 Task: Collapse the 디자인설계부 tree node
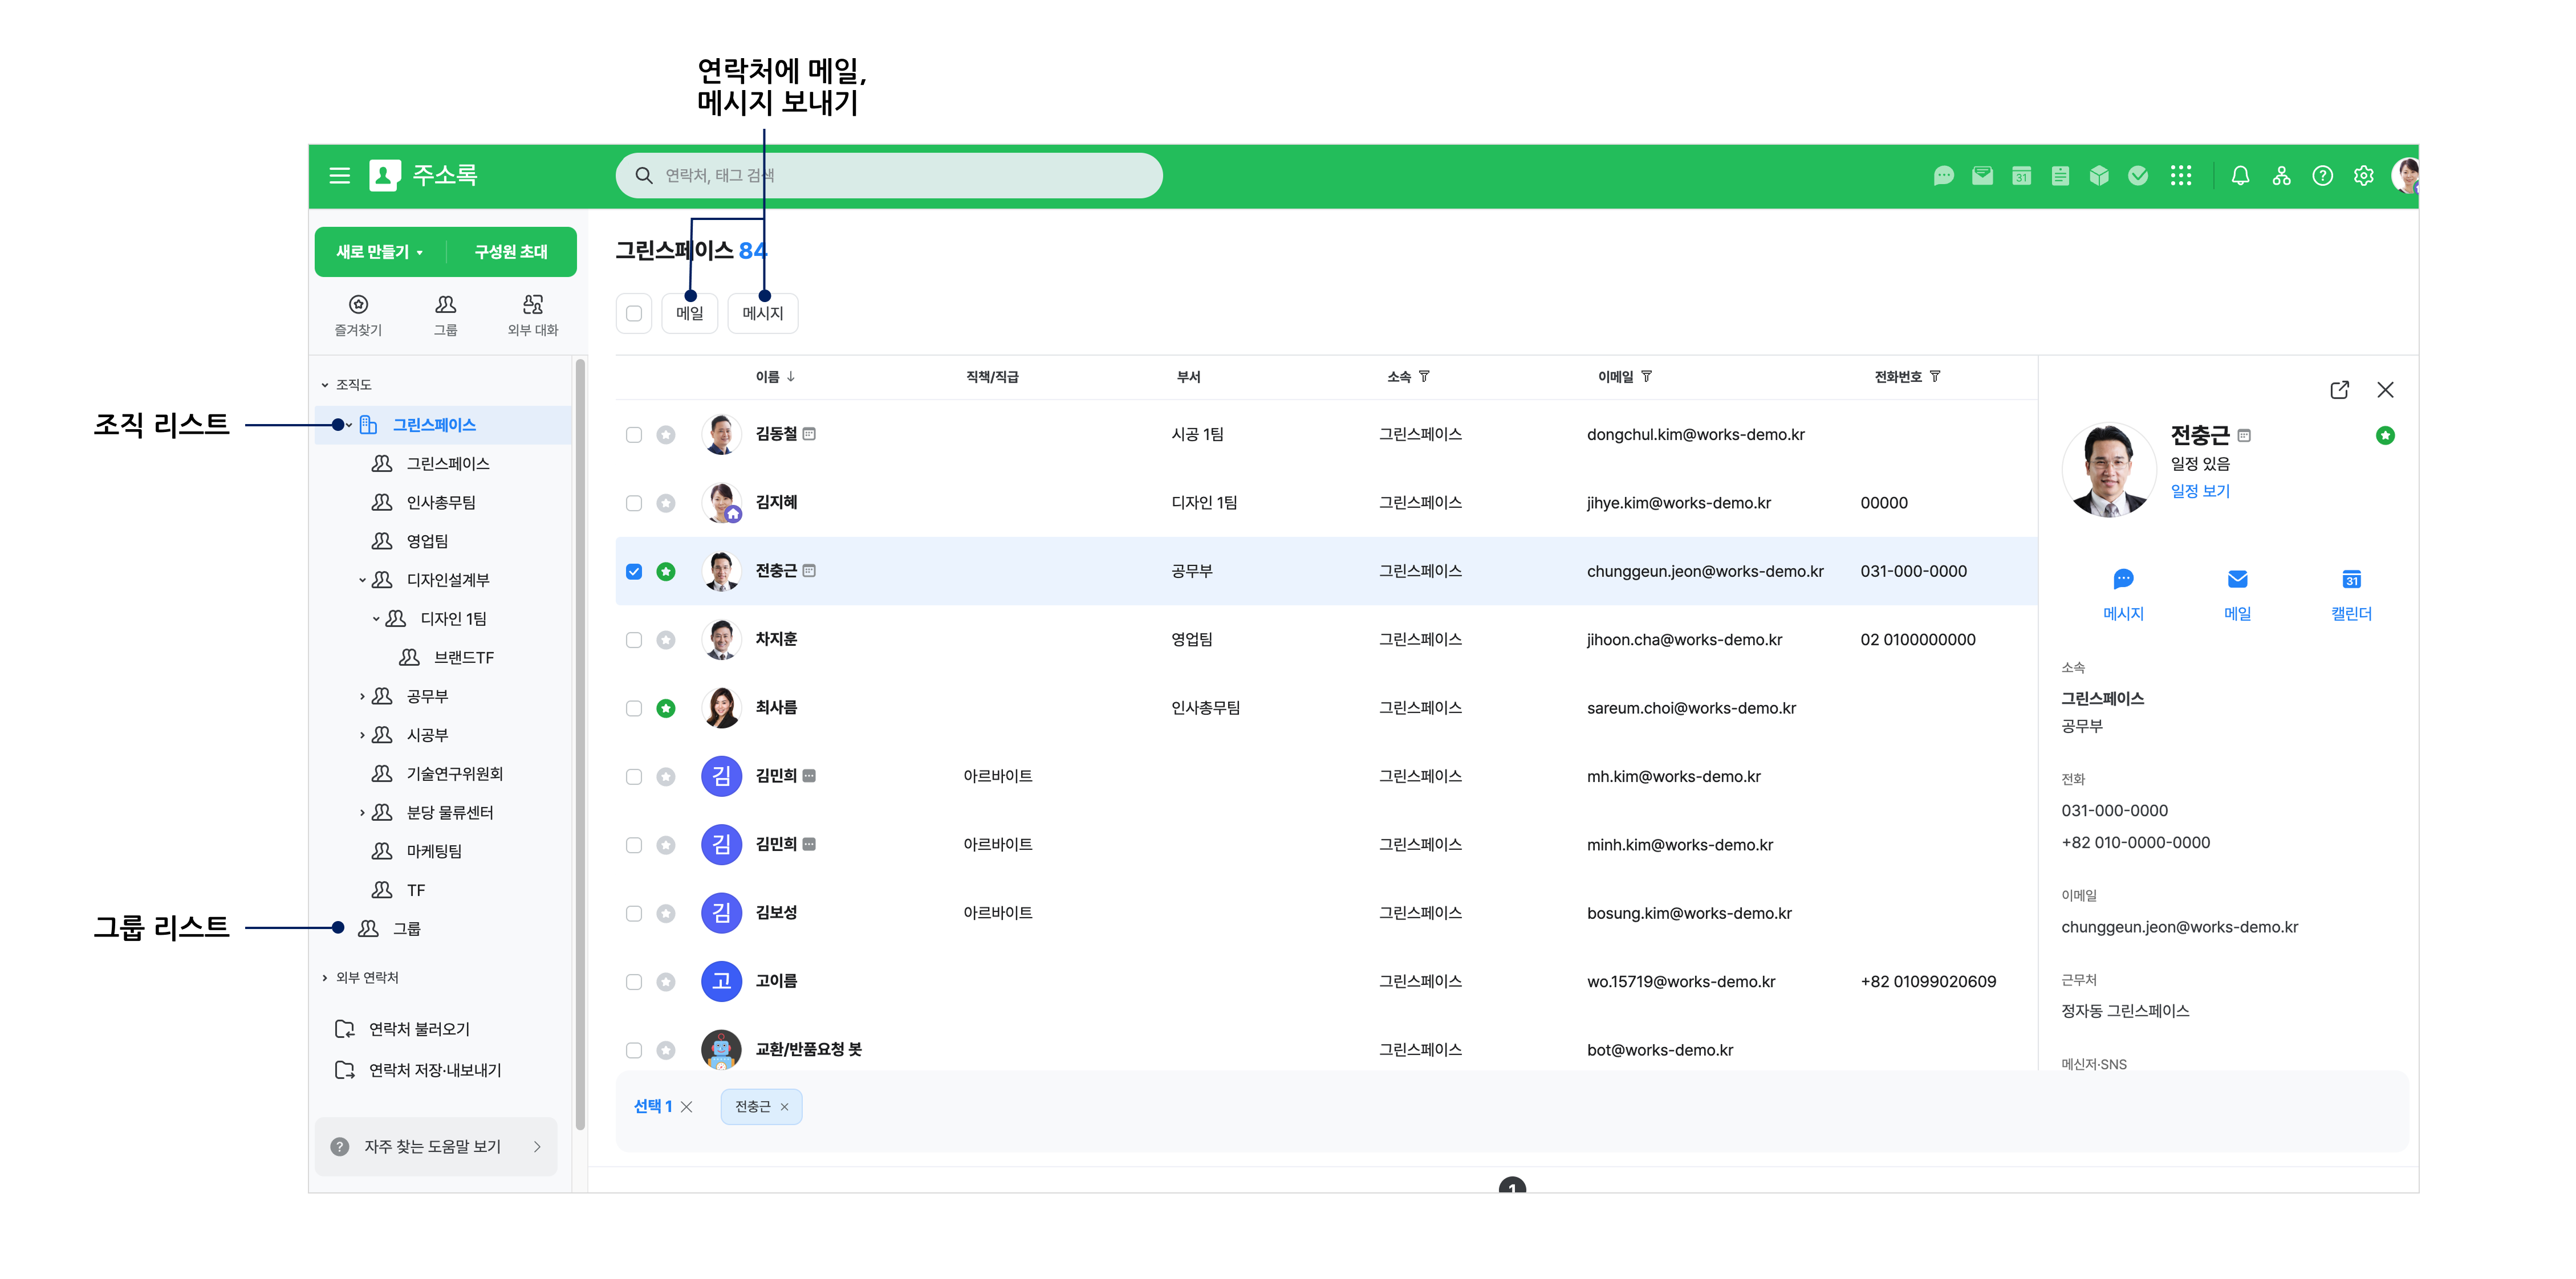pos(362,580)
